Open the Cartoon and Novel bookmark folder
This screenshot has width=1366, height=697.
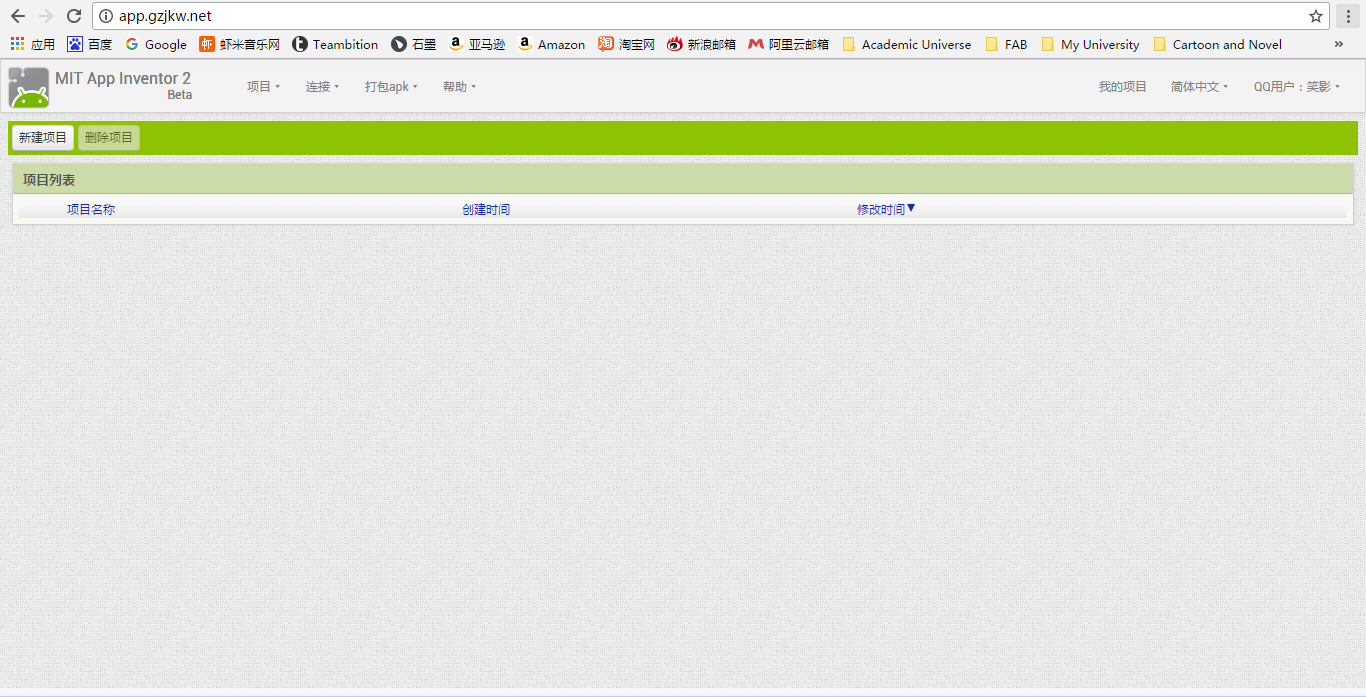(1217, 44)
